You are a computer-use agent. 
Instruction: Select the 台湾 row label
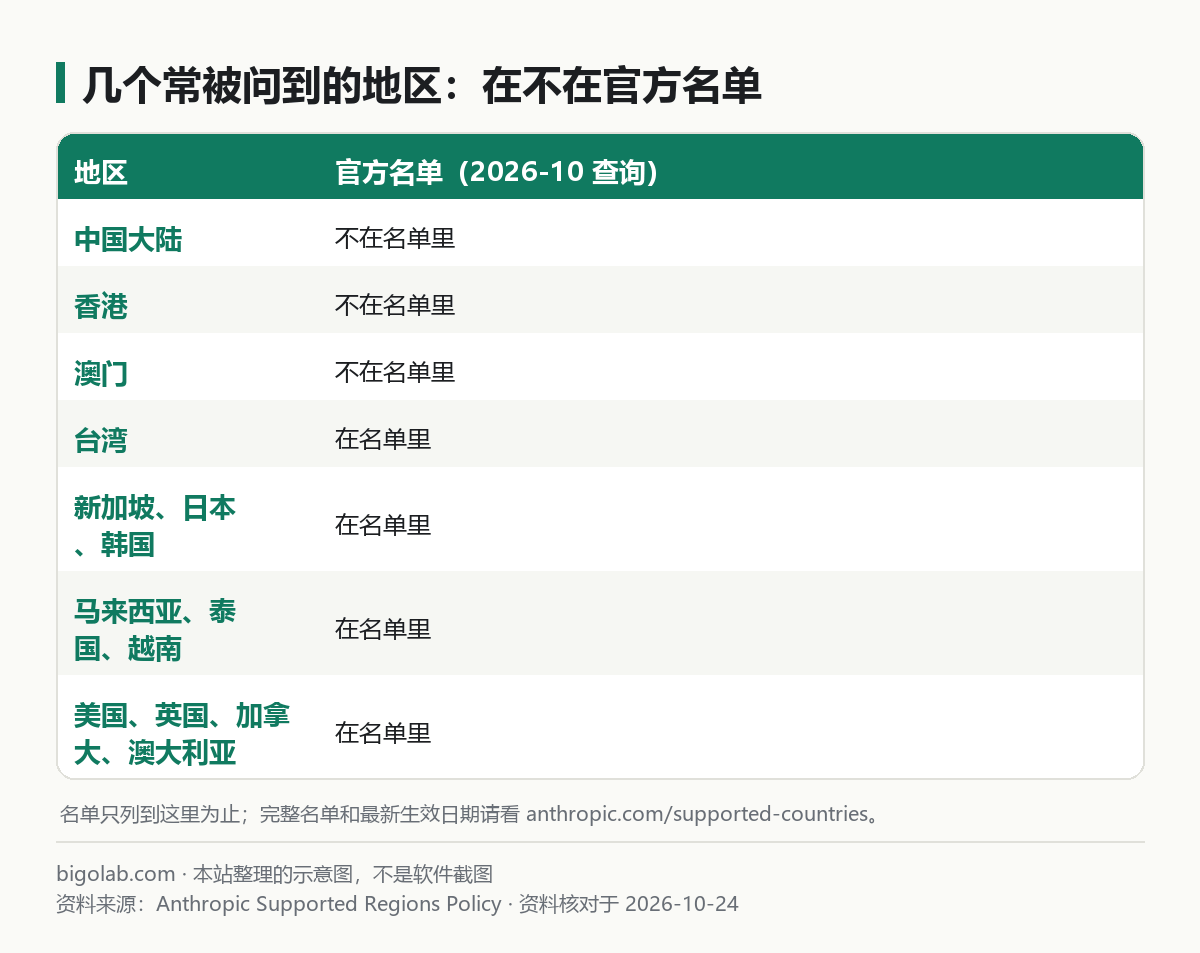coord(101,440)
